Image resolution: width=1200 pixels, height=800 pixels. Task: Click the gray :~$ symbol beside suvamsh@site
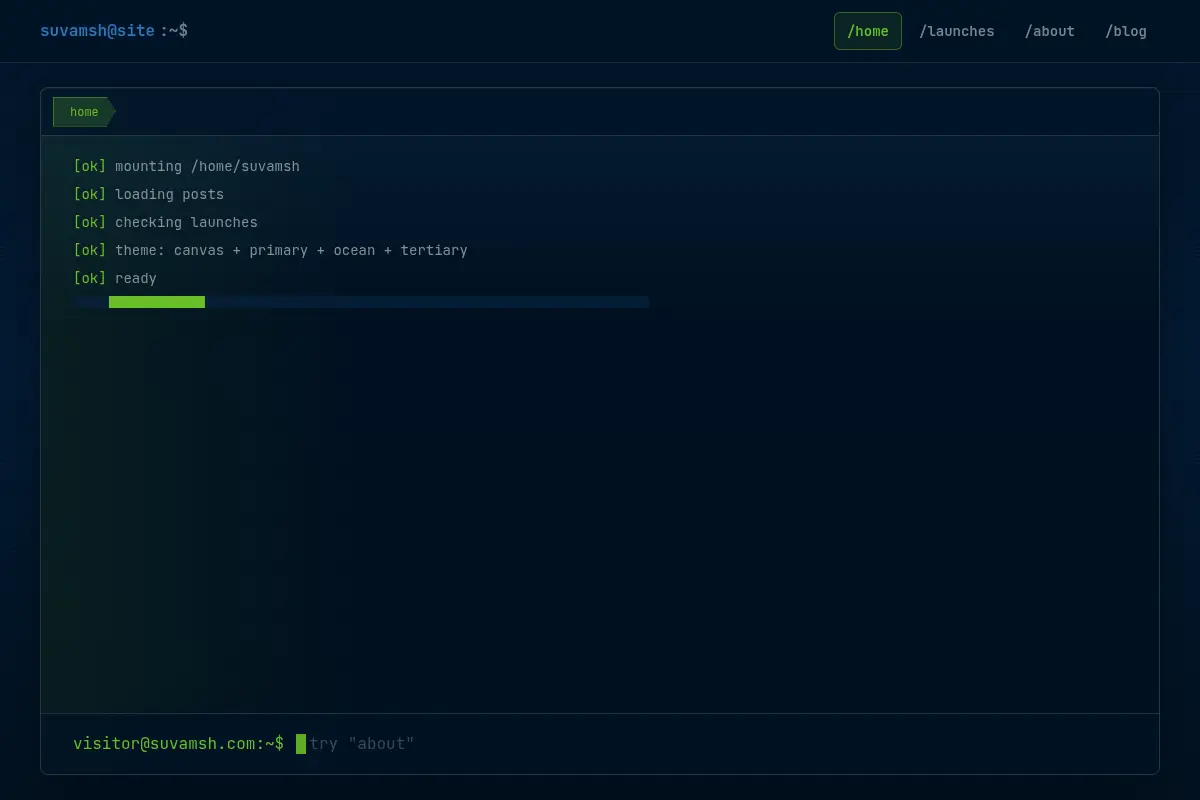(x=174, y=31)
